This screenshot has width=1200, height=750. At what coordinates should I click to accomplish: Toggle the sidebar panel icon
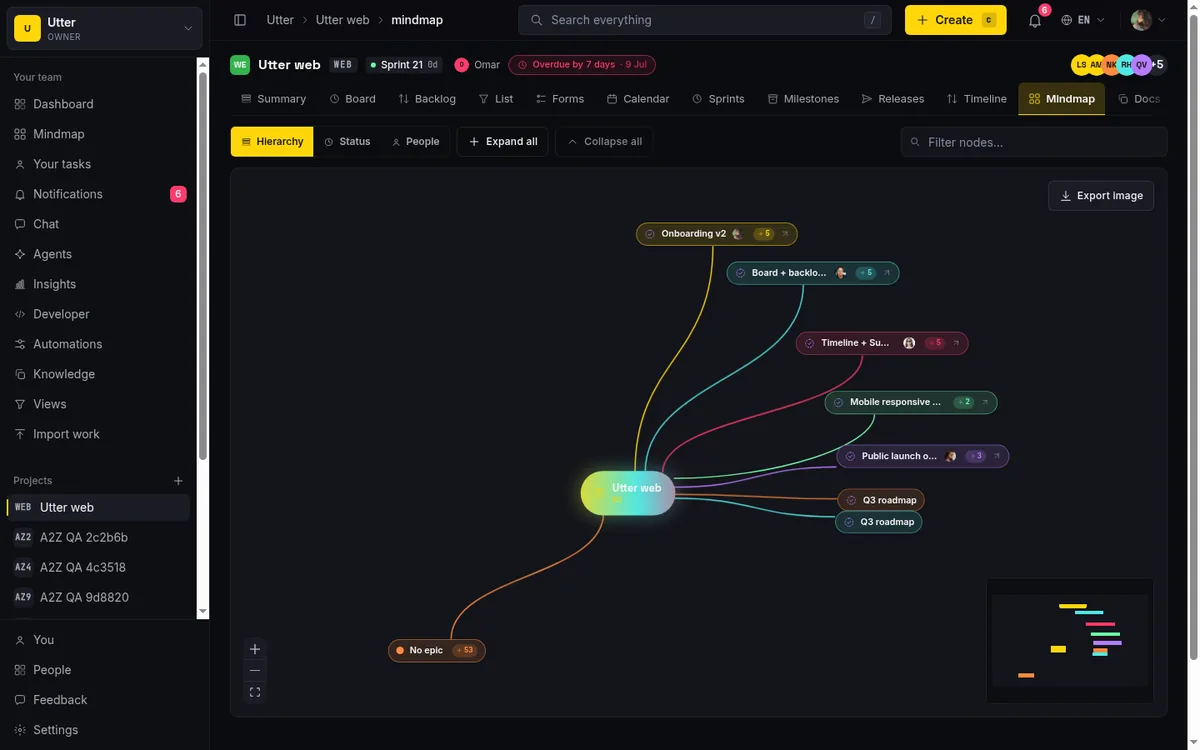click(240, 20)
